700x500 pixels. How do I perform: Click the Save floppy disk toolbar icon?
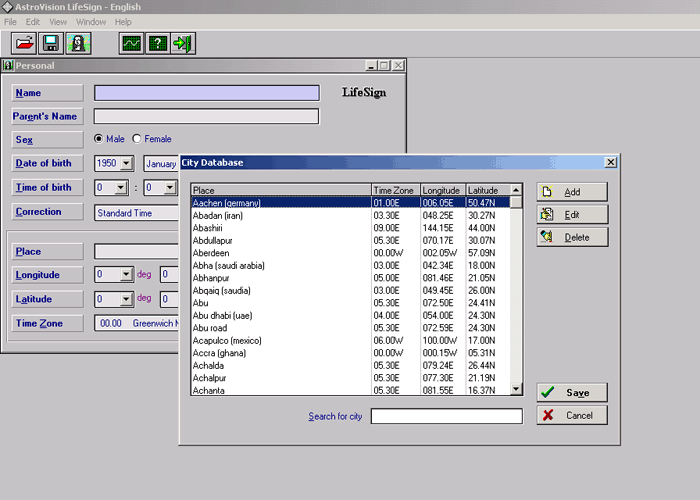pyautogui.click(x=51, y=43)
